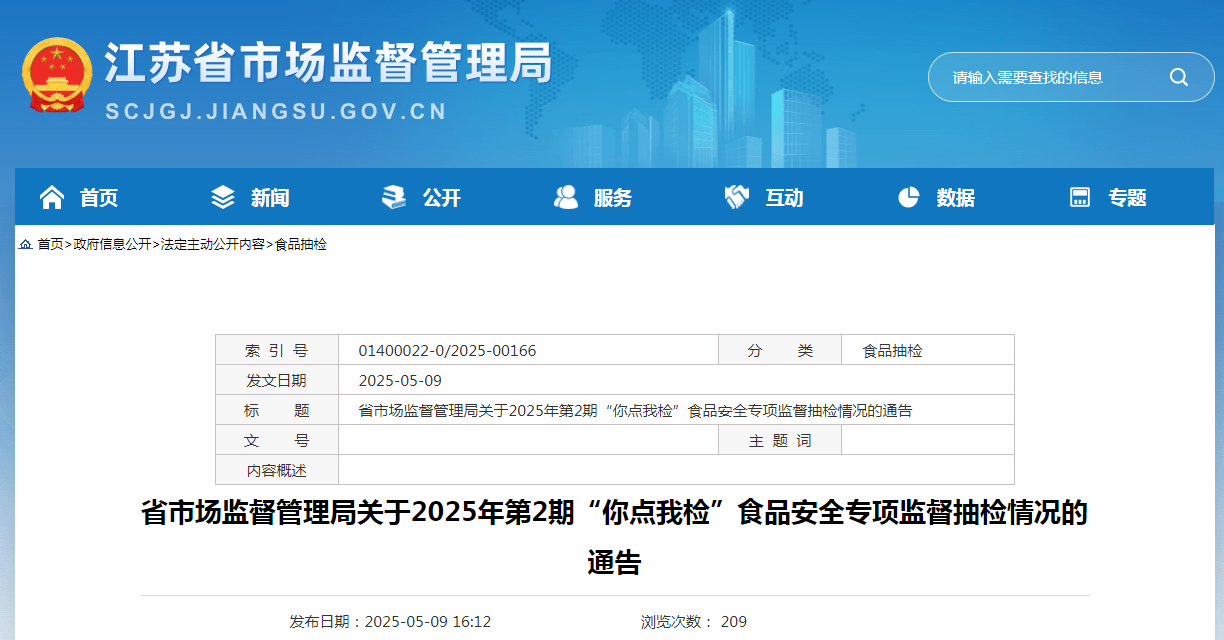Viewport: 1224px width, 640px height.
Task: Go to 首页 in the breadcrumb
Action: (50, 244)
